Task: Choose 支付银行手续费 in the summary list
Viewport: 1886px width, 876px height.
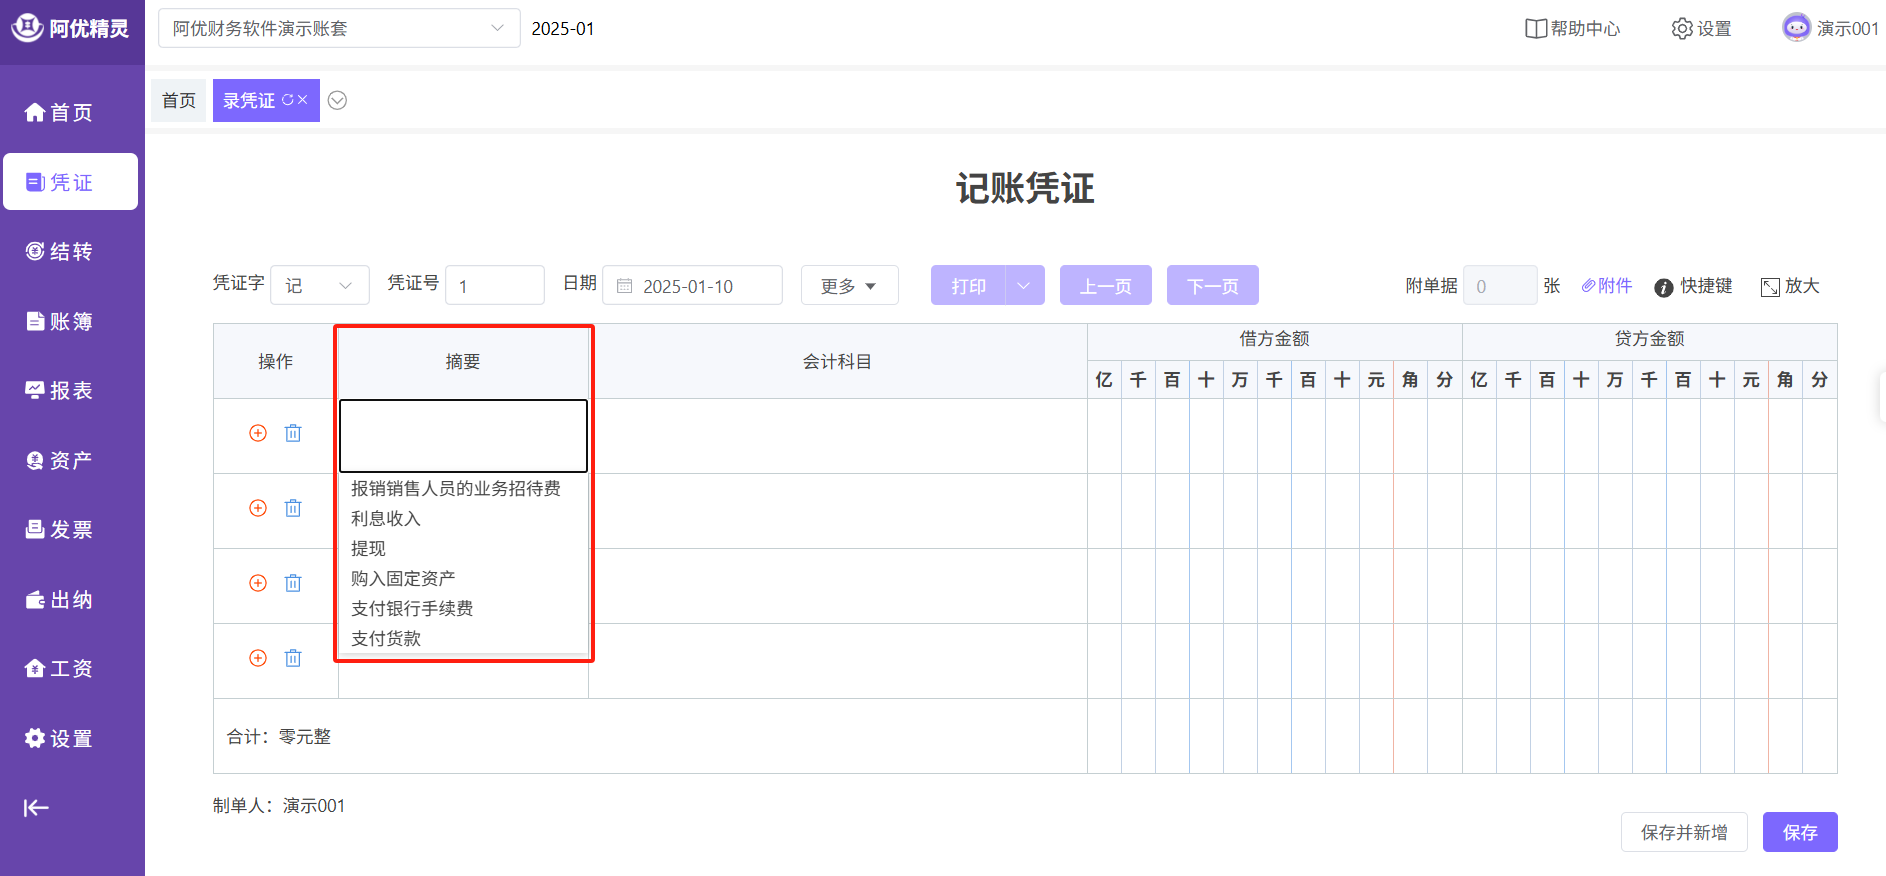Action: pos(412,608)
